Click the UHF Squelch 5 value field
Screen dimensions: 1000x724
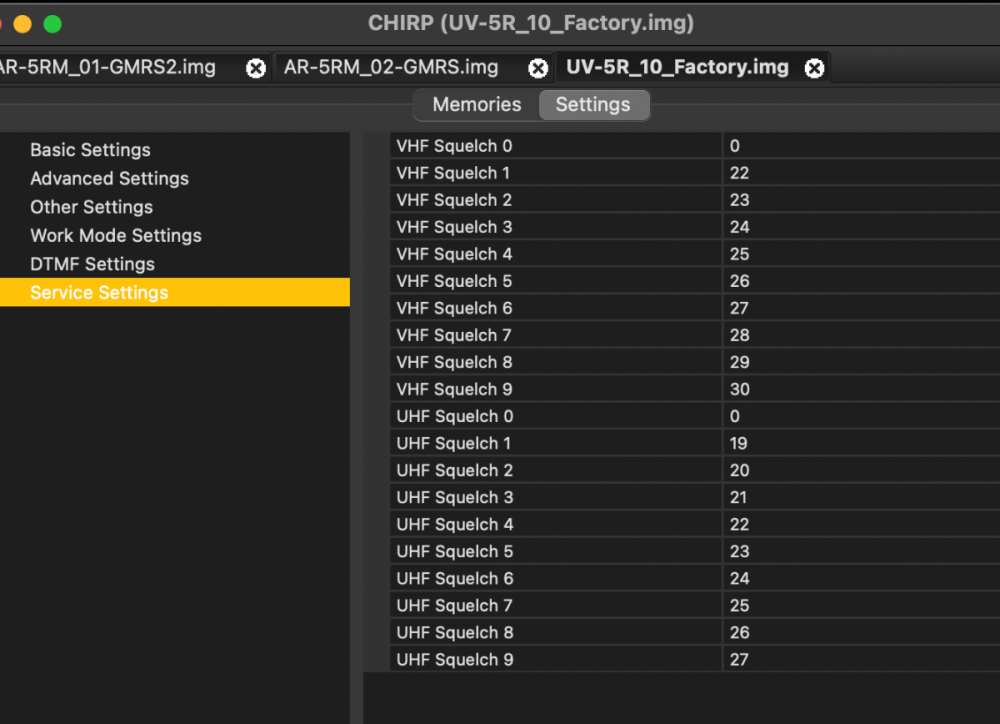click(x=860, y=551)
